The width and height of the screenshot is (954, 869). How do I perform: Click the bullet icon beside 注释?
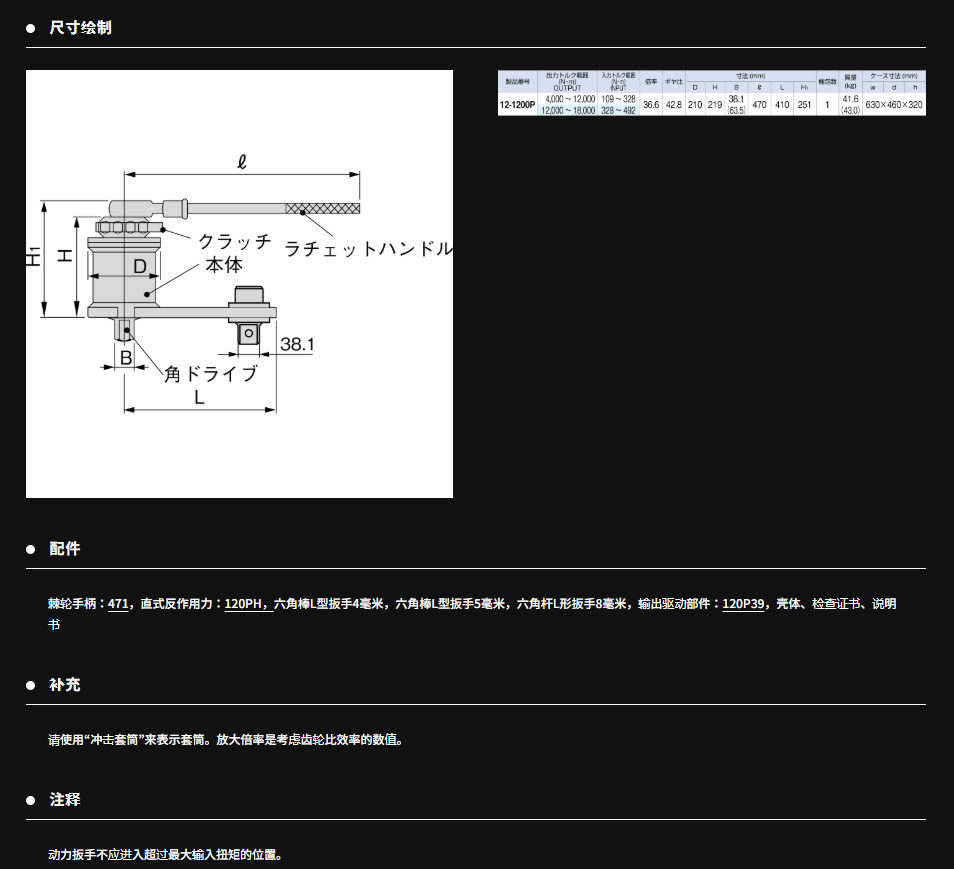(x=31, y=800)
